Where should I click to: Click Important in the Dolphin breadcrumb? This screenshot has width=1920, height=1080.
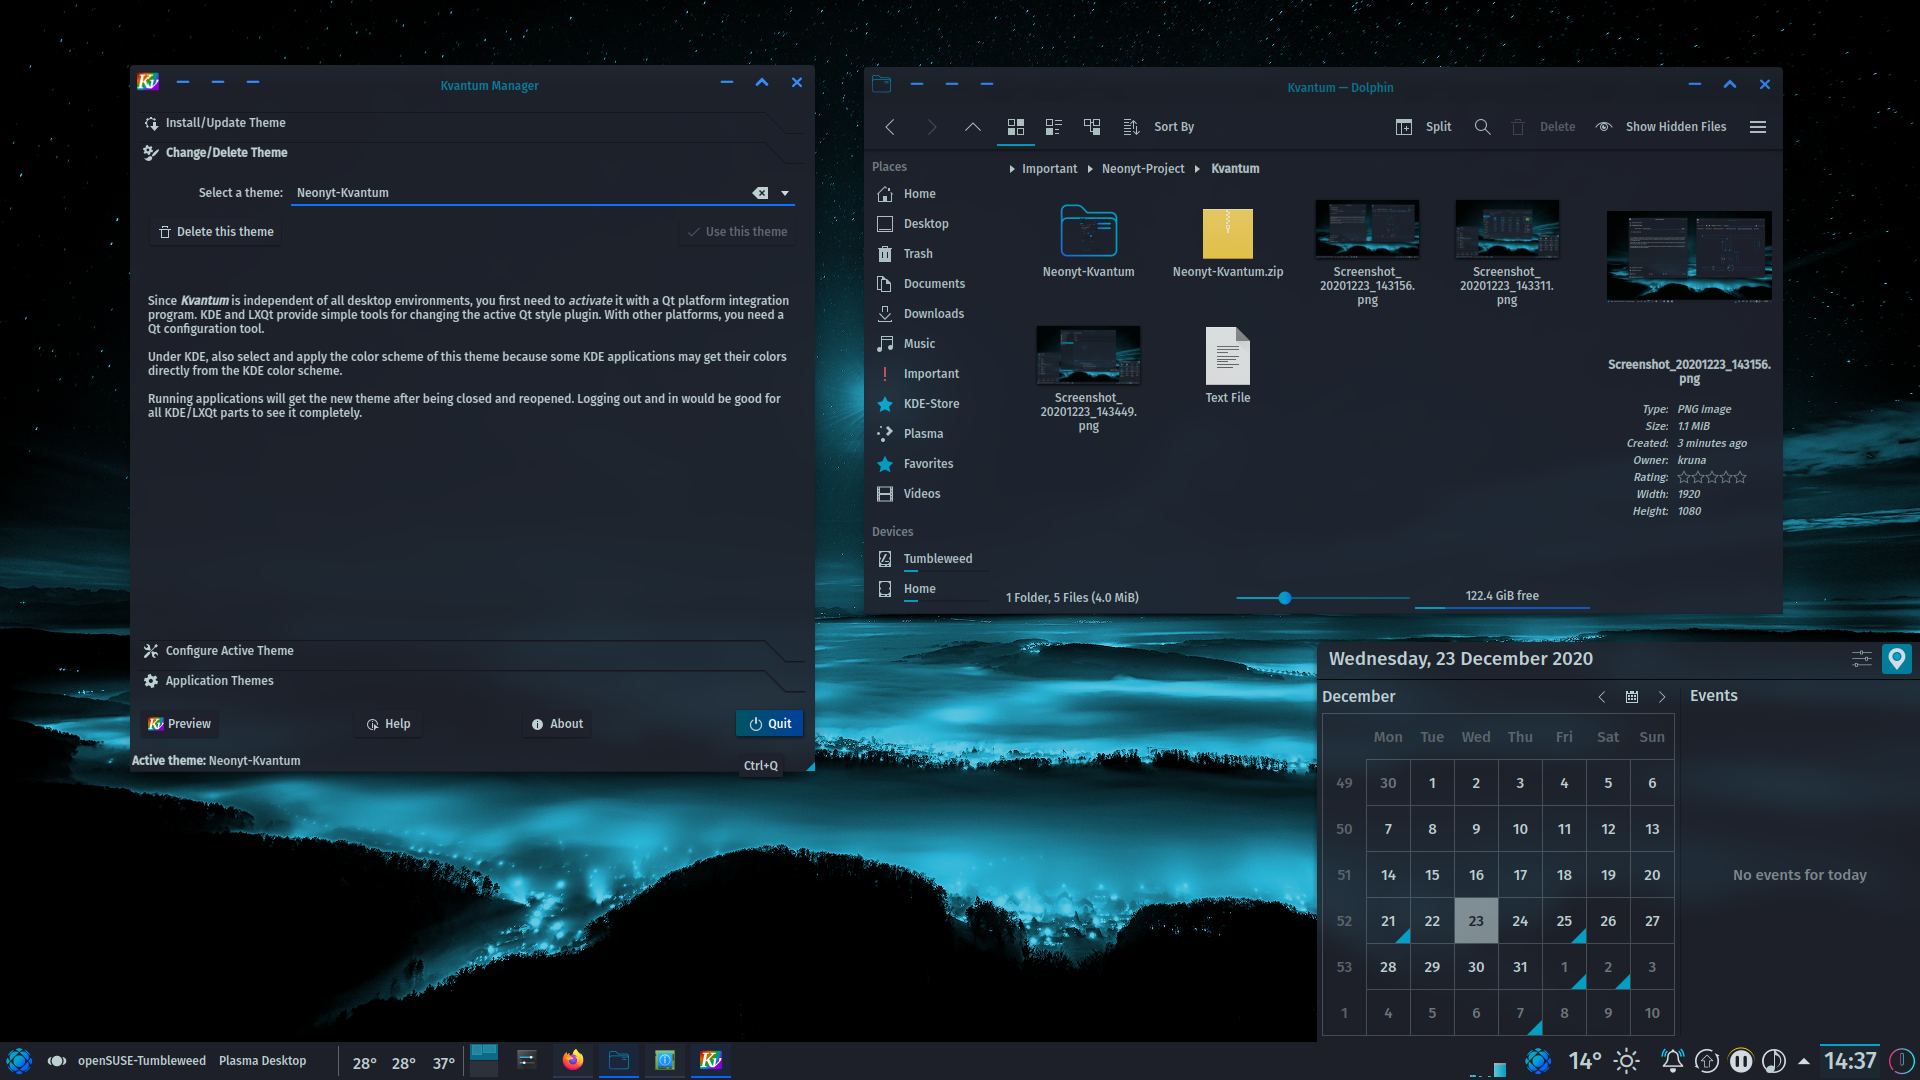coord(1049,169)
